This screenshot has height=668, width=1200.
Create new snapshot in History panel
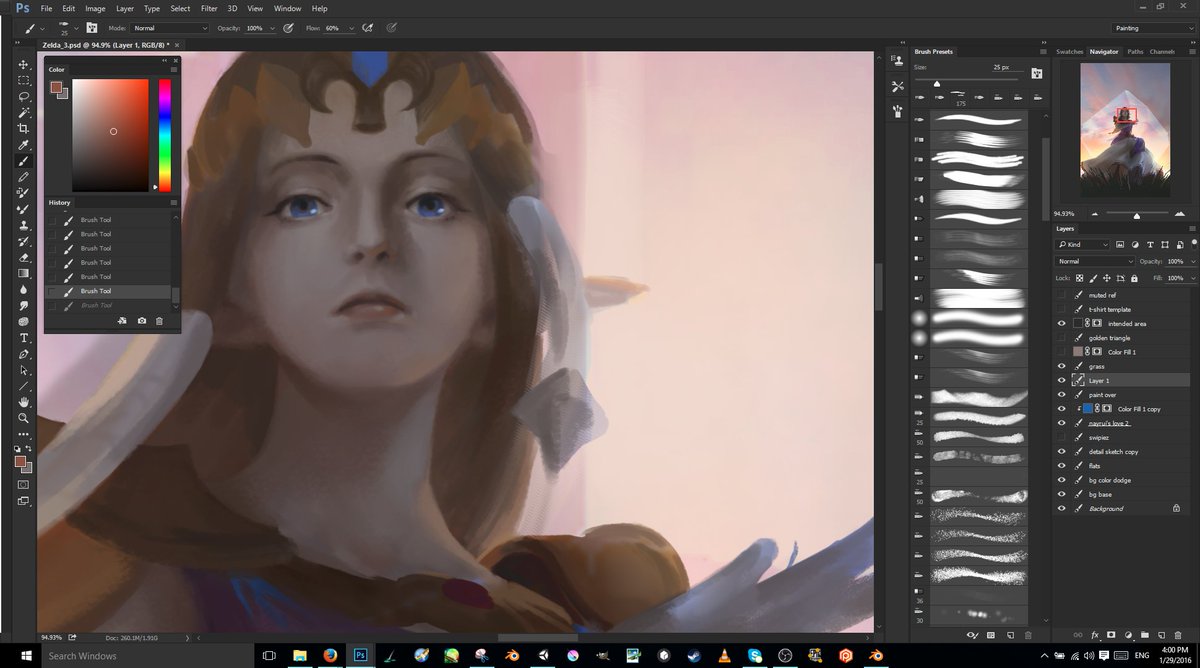142,321
